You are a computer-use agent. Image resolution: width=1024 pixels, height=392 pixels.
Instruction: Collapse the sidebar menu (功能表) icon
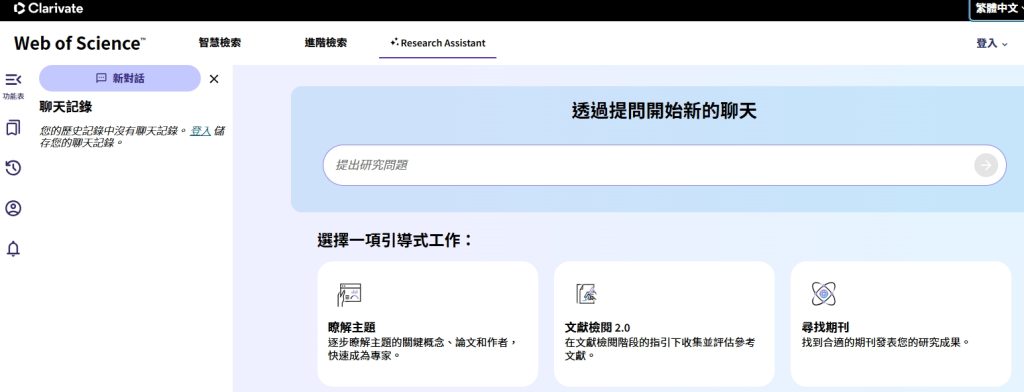(x=13, y=80)
